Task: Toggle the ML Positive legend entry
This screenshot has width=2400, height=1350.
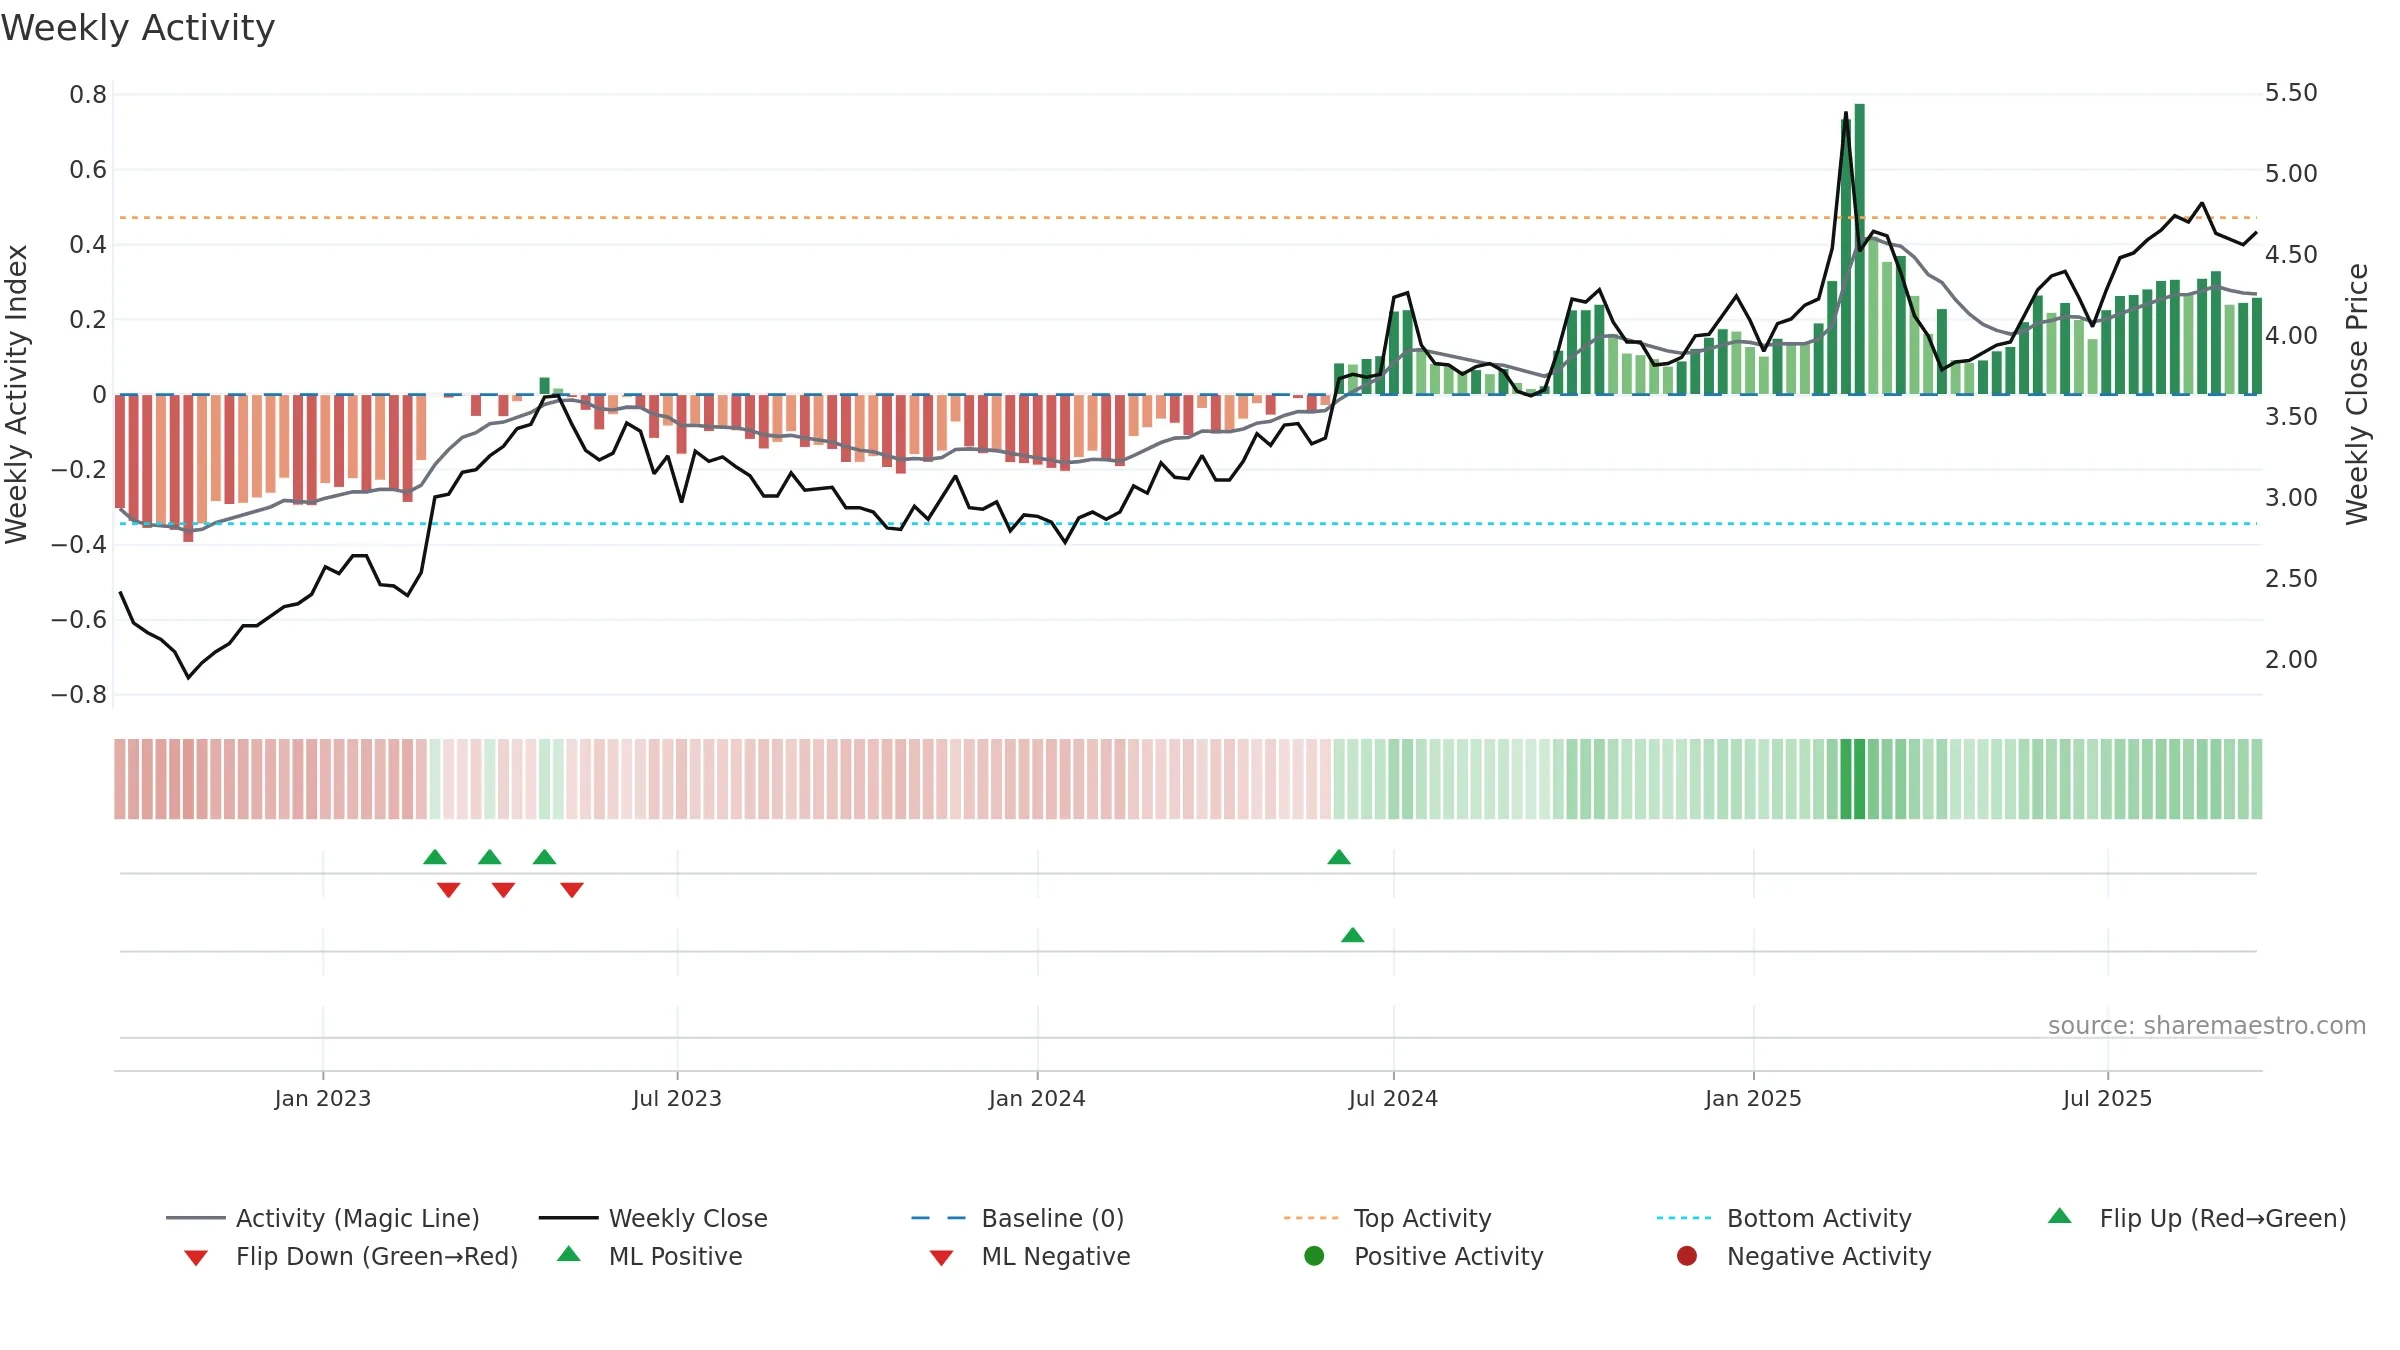Action: click(x=650, y=1256)
